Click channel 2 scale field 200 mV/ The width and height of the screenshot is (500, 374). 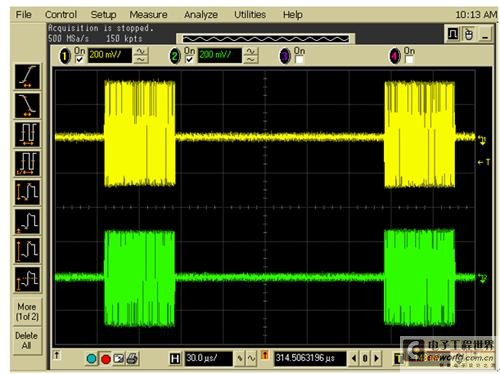coord(220,55)
